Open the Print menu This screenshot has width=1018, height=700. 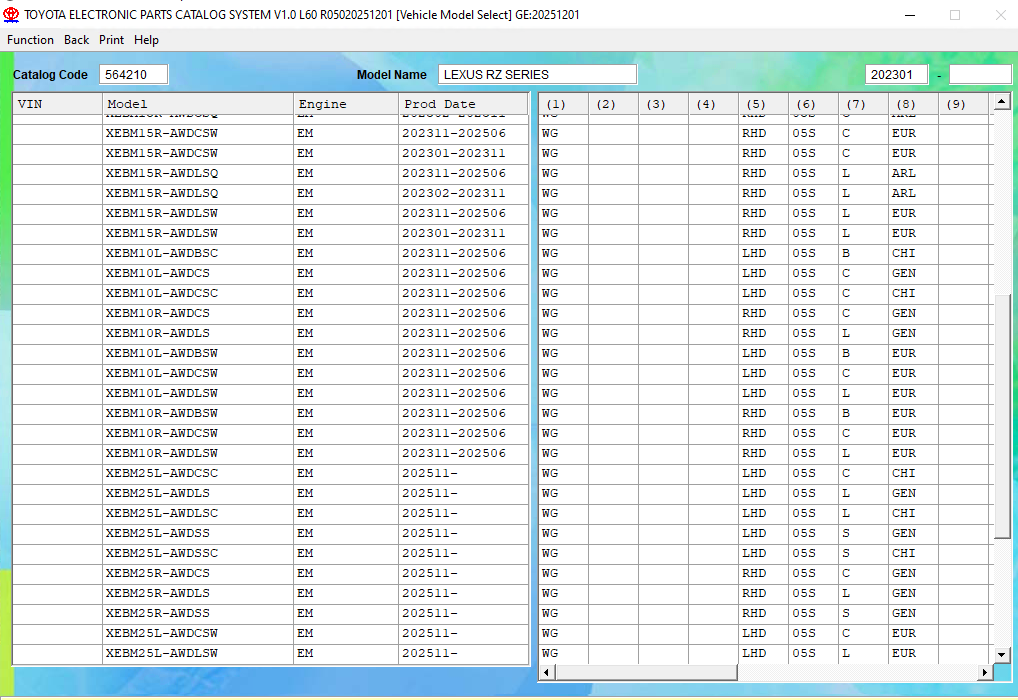(x=111, y=40)
